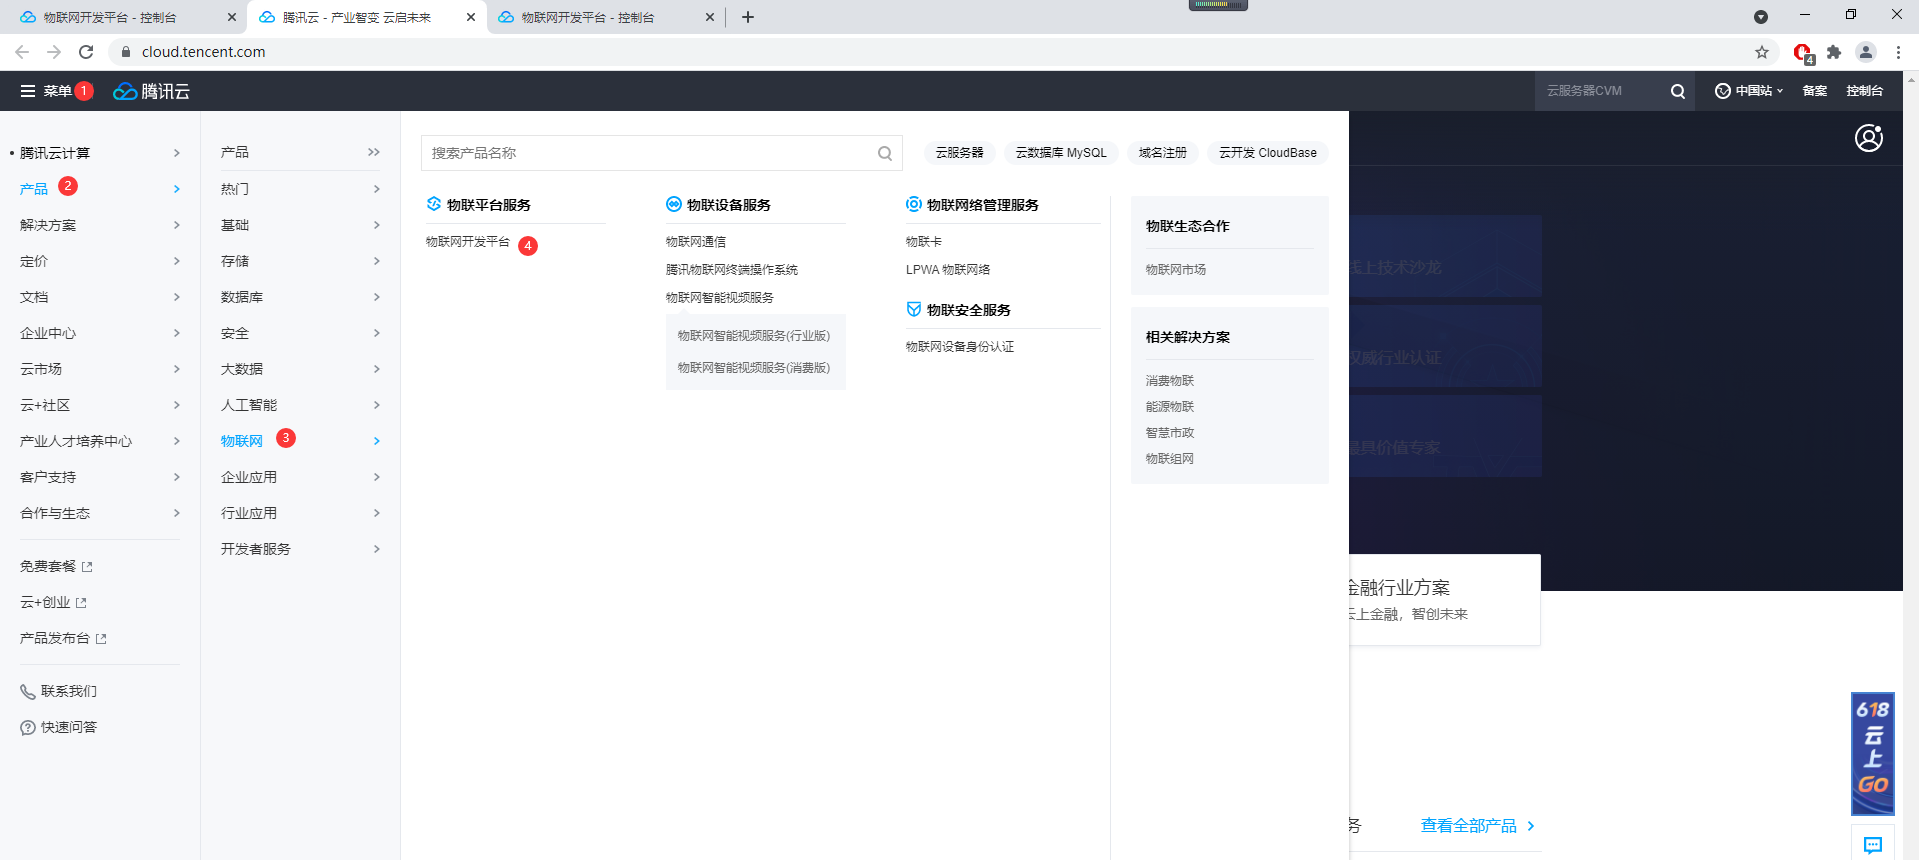Click the 物联设备服务 heading icon
This screenshot has height=860, width=1919.
point(674,204)
